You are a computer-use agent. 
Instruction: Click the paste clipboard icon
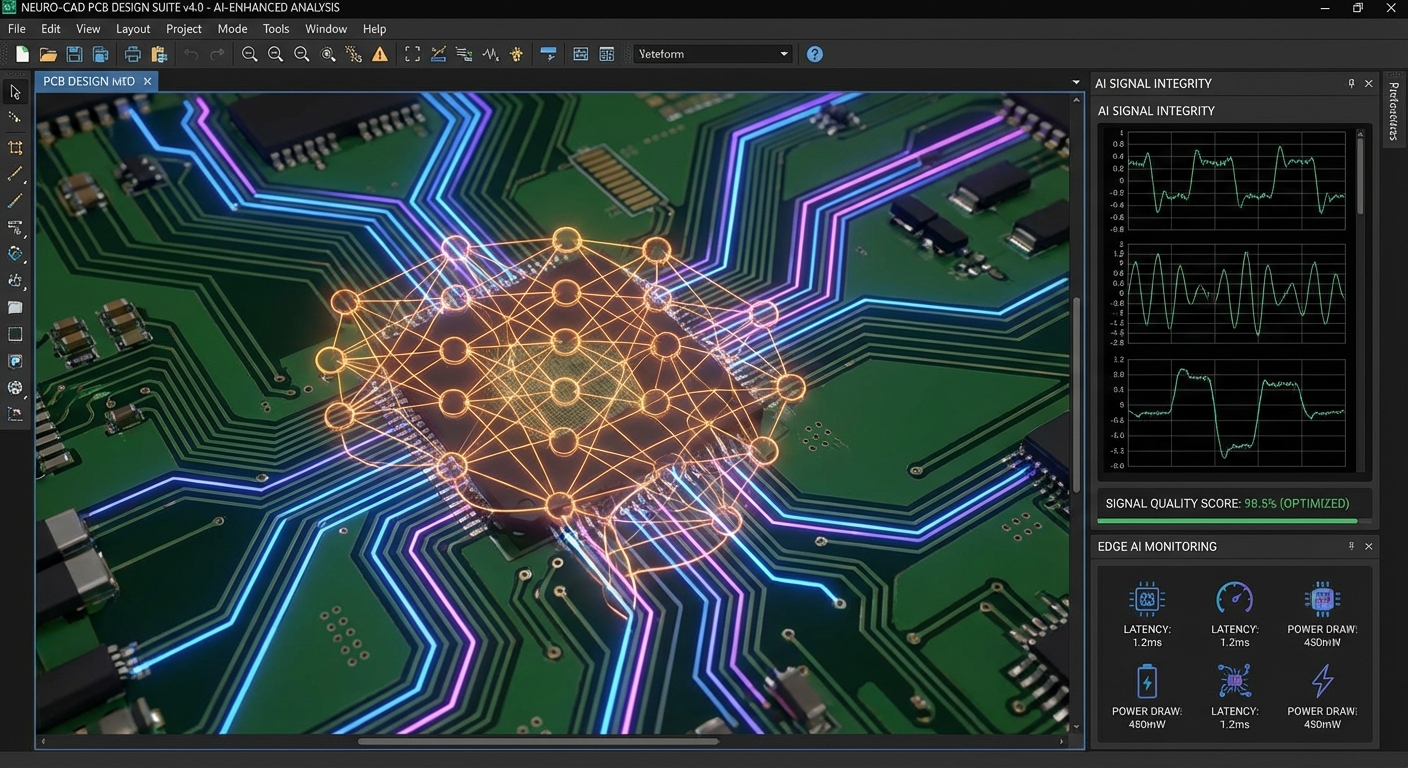(158, 54)
